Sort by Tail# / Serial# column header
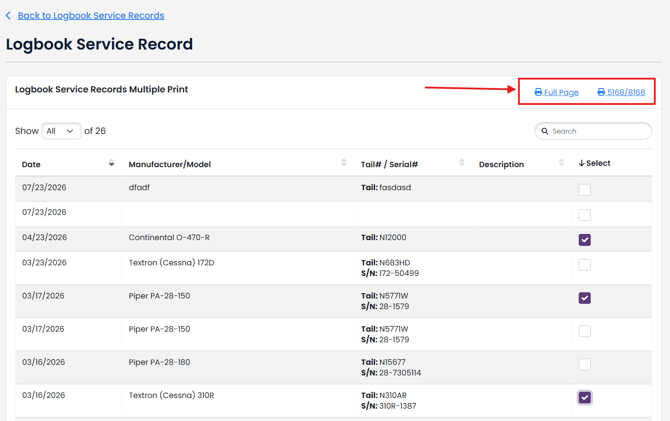The image size is (670, 421). point(389,164)
